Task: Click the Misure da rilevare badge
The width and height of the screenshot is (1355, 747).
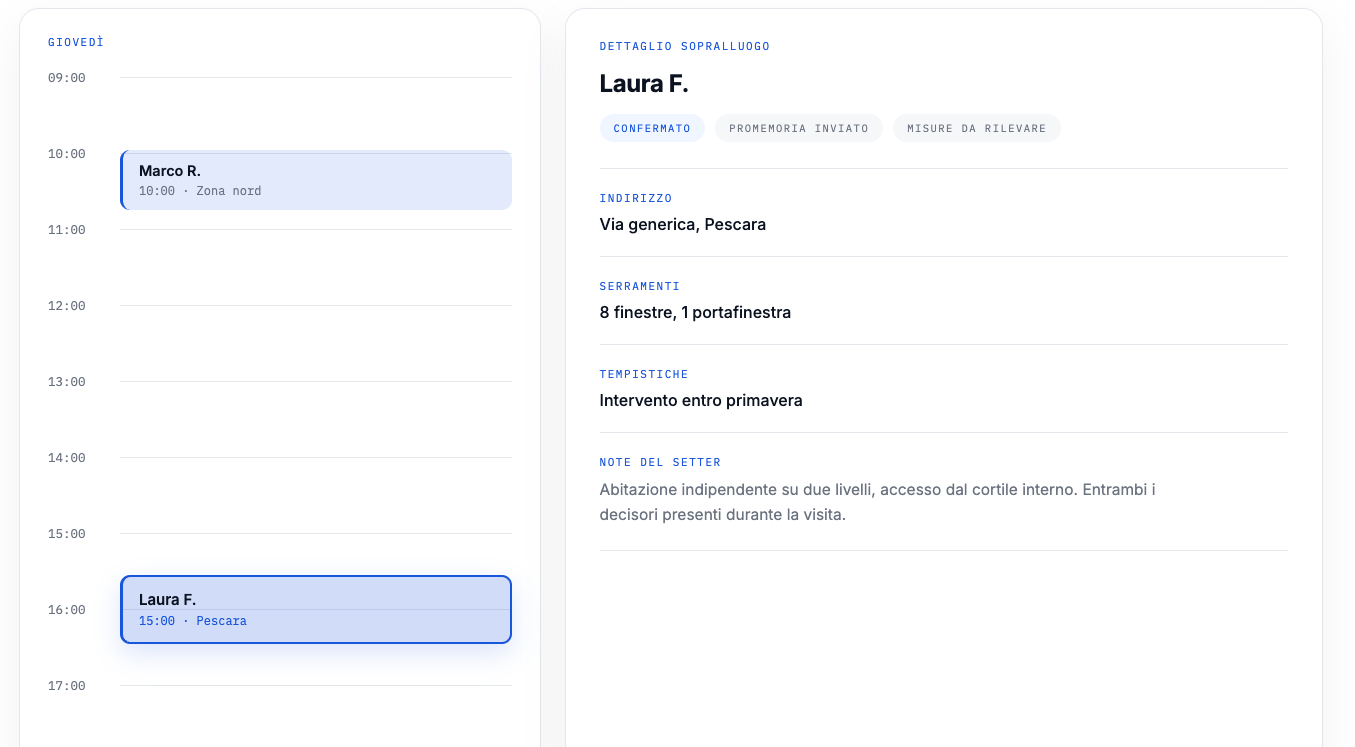Action: tap(977, 128)
